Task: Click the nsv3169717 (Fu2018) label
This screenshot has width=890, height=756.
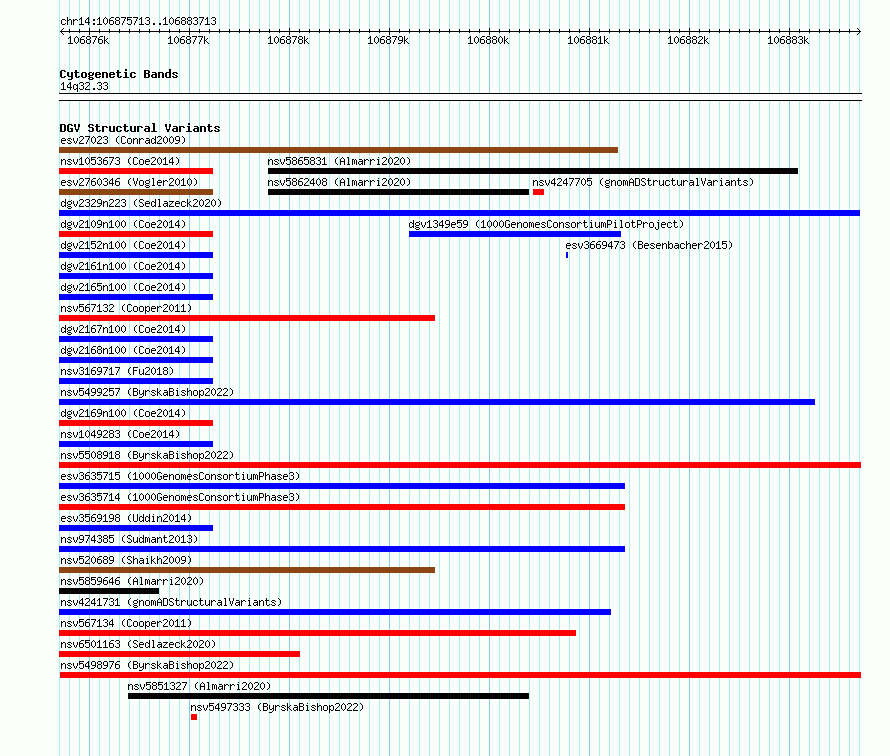Action: click(x=117, y=371)
